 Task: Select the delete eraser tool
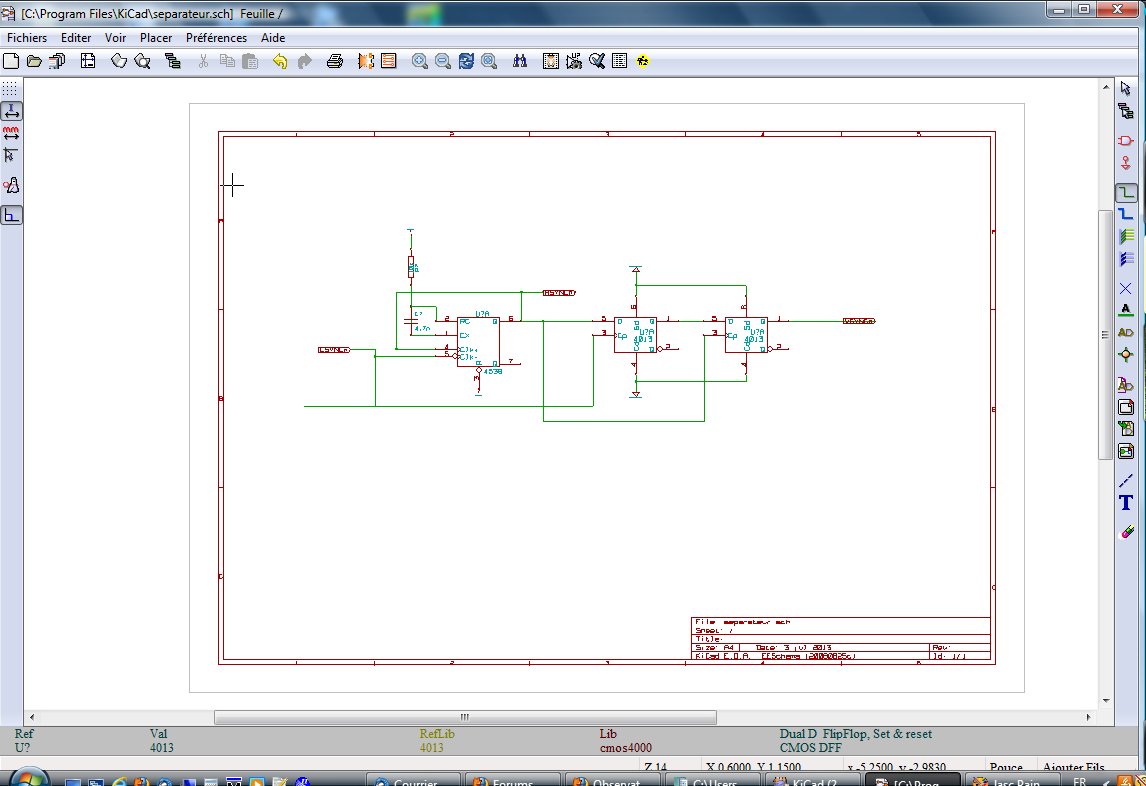click(x=1126, y=532)
